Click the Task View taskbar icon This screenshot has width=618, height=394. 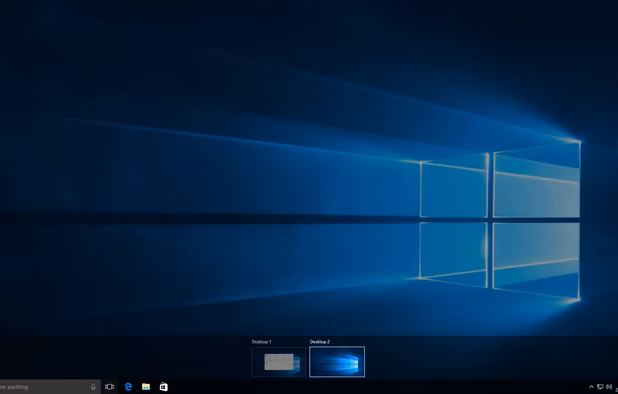point(110,387)
